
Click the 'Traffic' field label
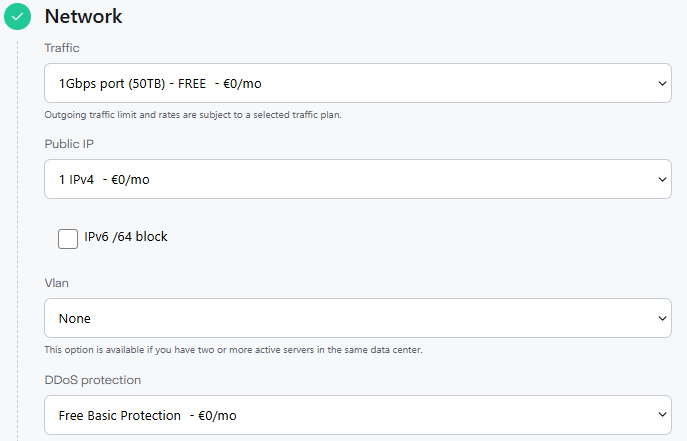62,47
